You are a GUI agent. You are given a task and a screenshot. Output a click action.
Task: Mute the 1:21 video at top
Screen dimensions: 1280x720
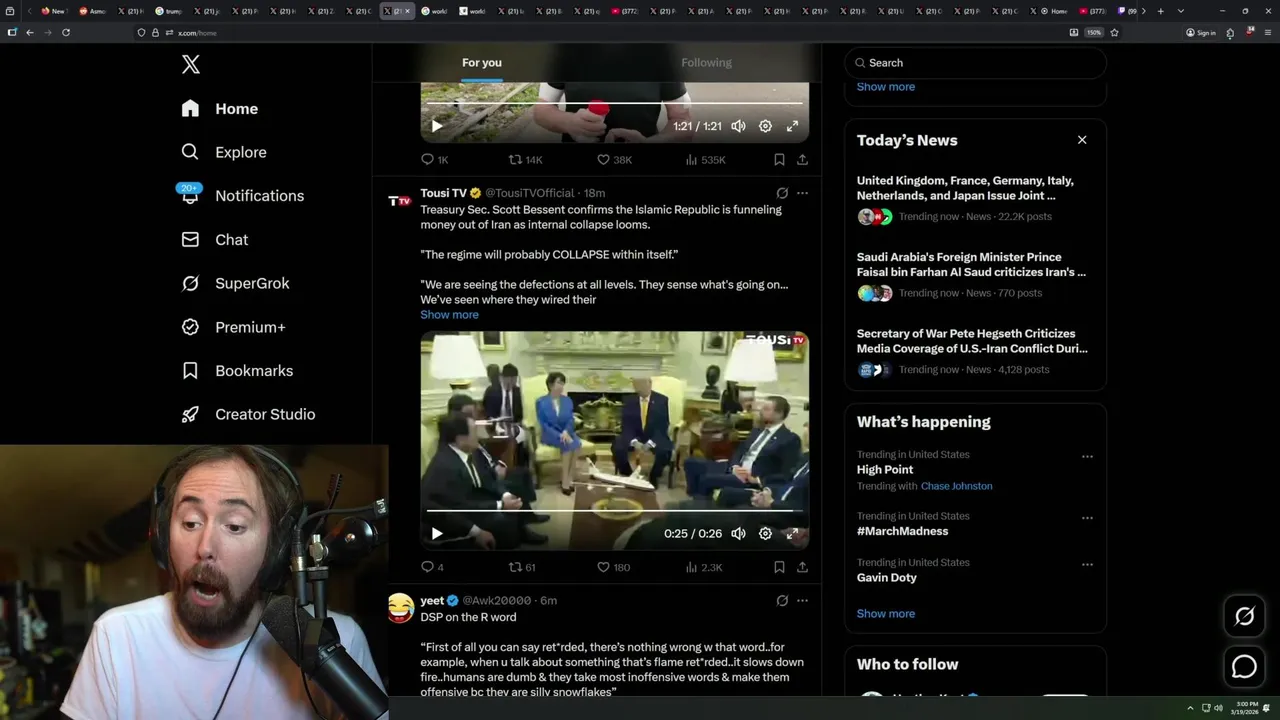pos(738,126)
